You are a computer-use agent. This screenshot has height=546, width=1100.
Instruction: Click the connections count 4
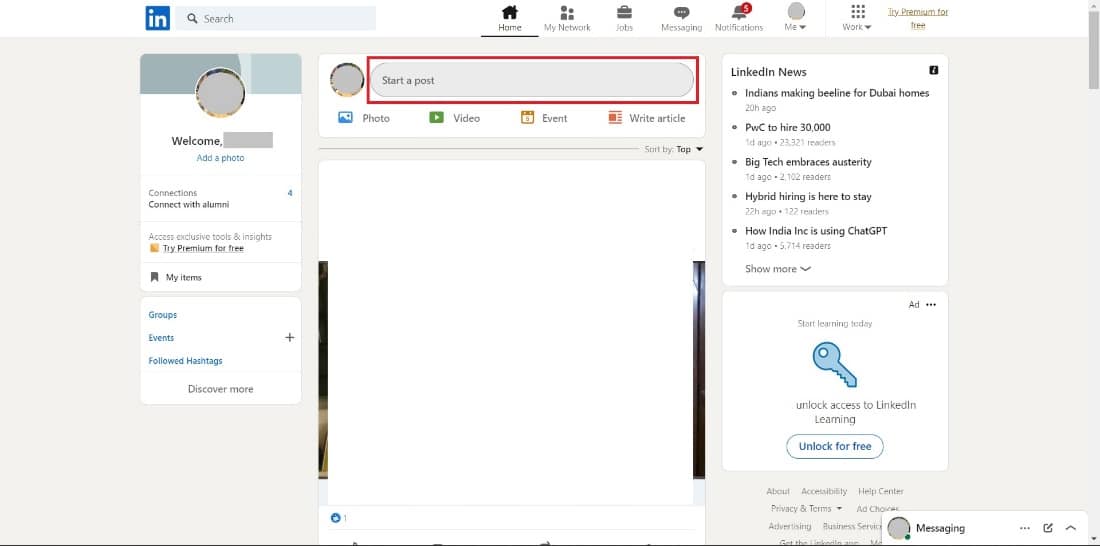[290, 193]
